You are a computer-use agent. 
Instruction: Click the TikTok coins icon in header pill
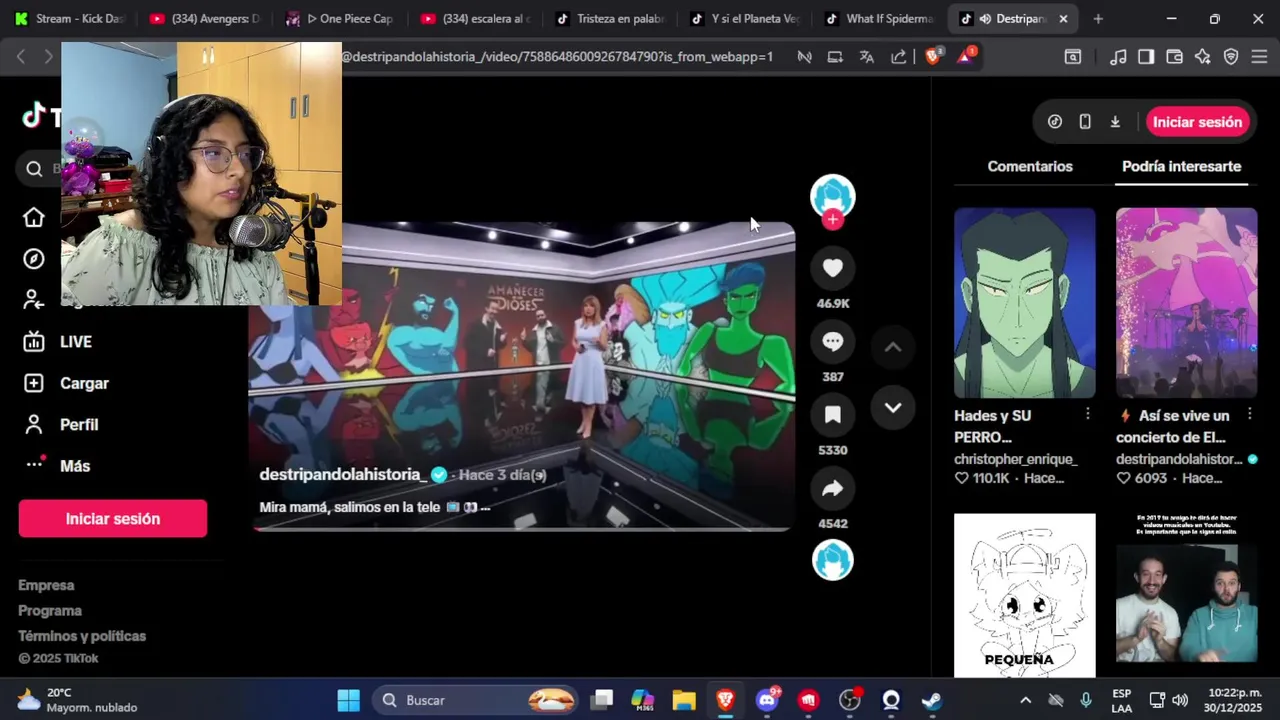click(1055, 122)
